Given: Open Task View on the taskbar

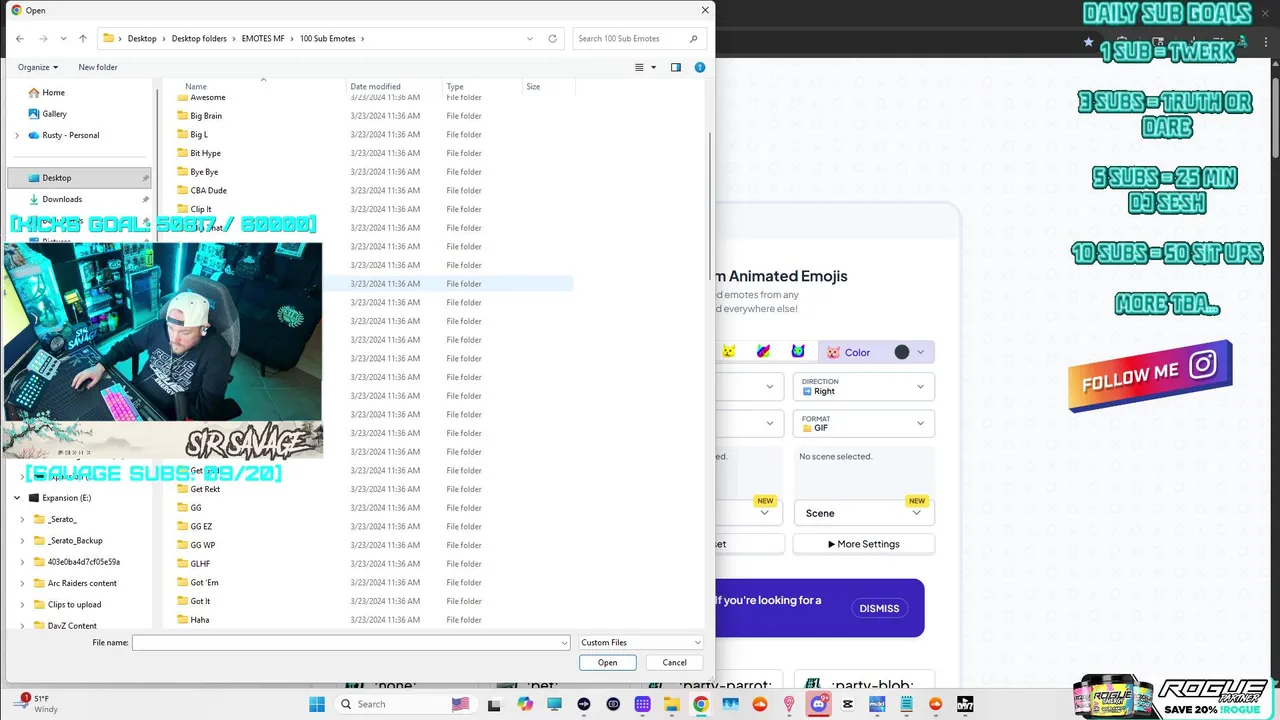Looking at the screenshot, I should (x=494, y=704).
